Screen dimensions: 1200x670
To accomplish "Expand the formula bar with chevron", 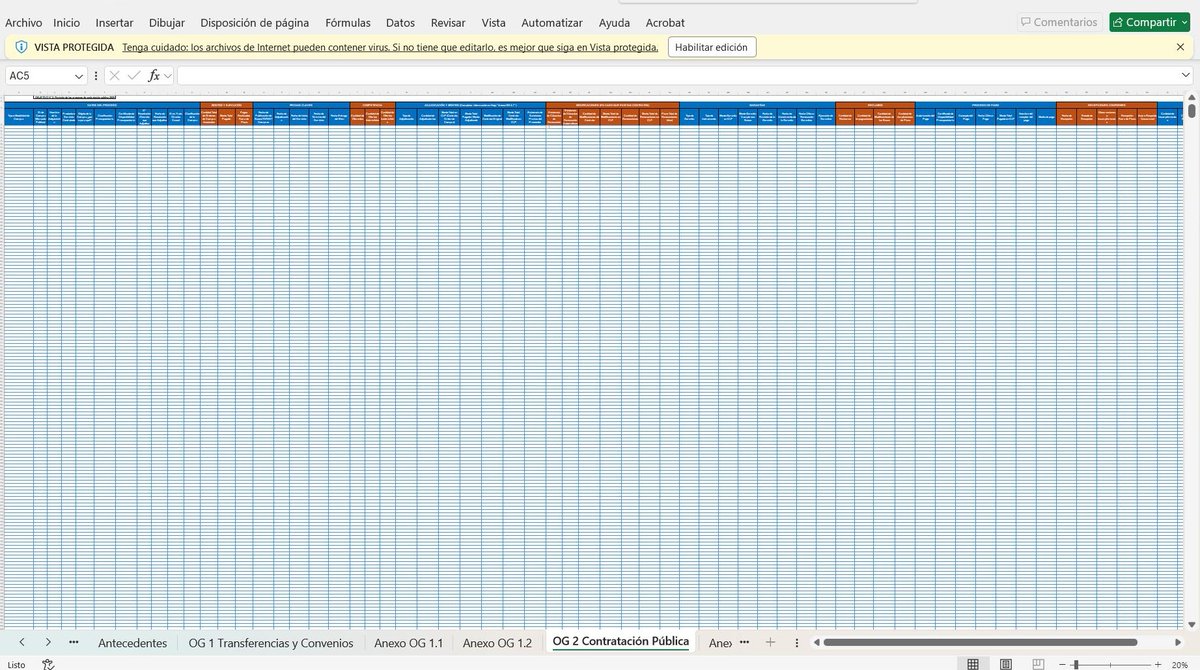I will click(x=1186, y=76).
